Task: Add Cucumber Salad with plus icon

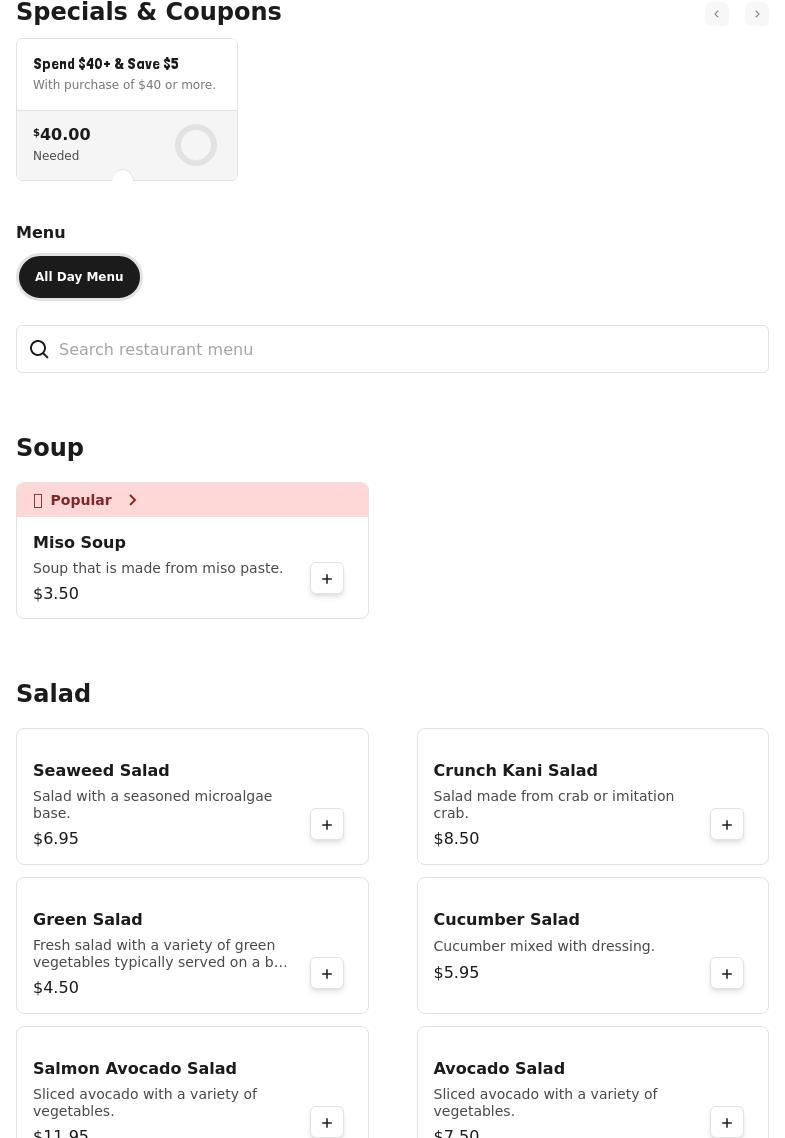Action: pyautogui.click(x=727, y=974)
